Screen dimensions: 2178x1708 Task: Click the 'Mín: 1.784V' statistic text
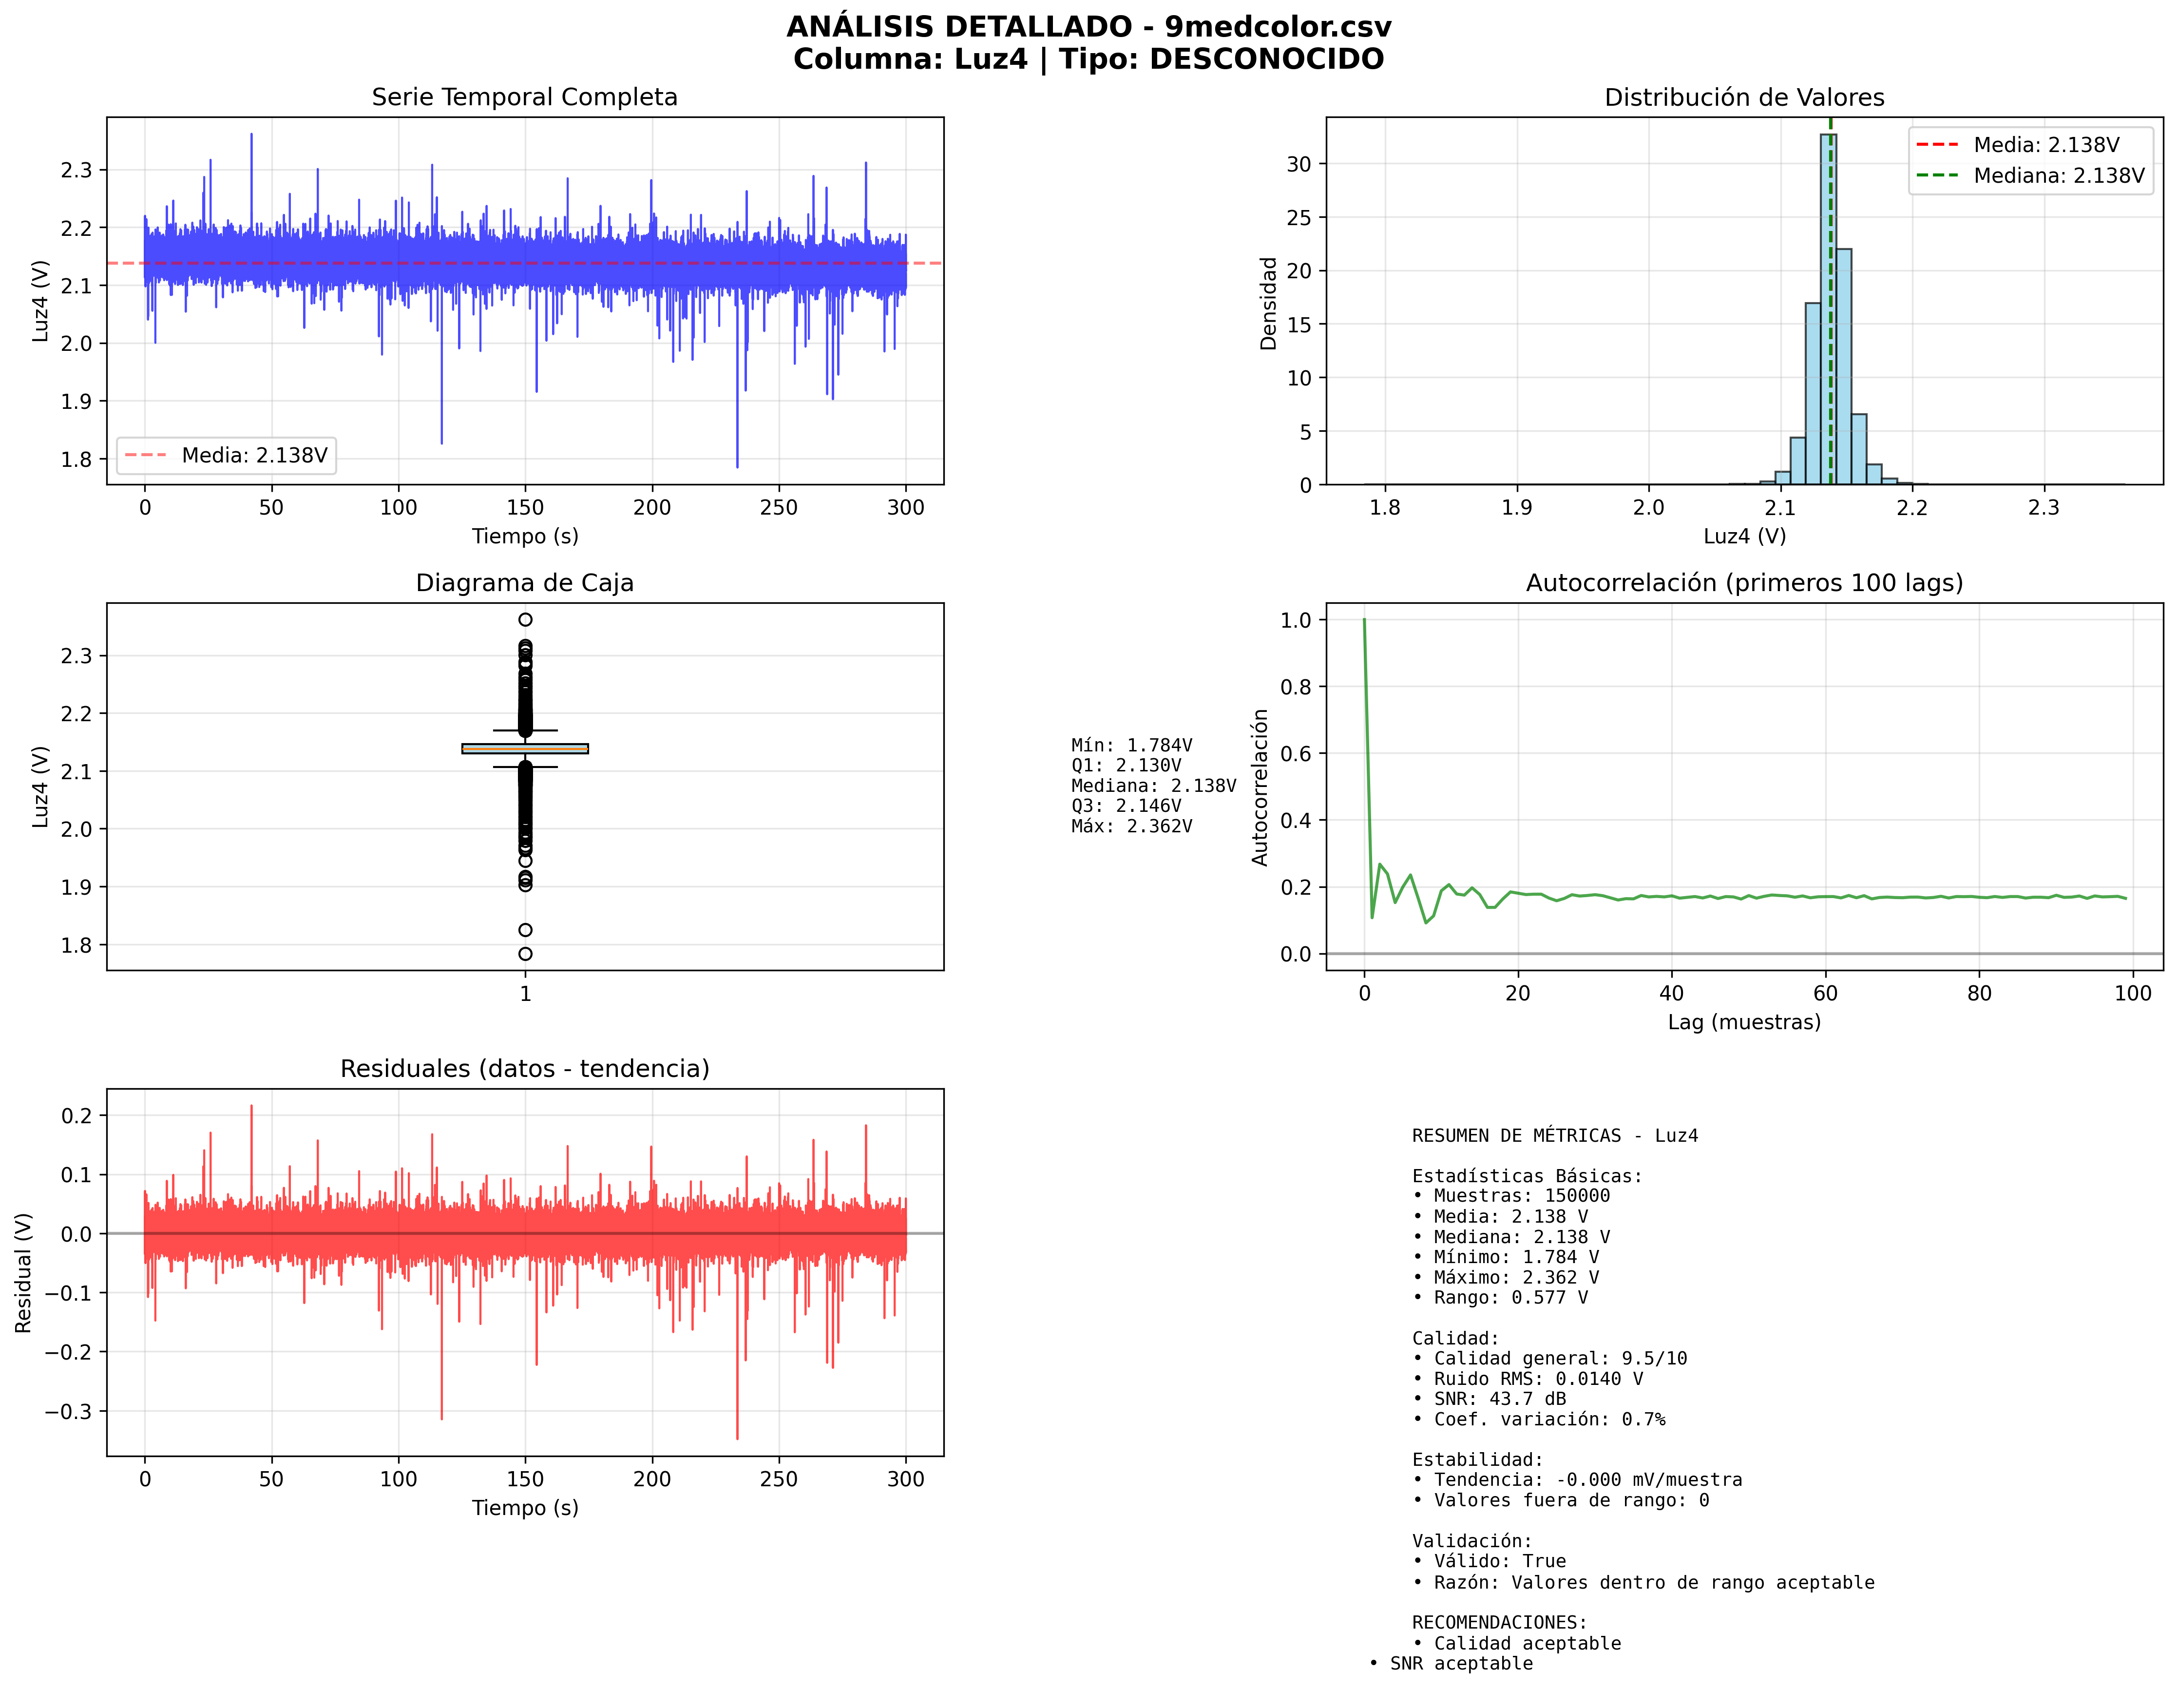coord(1131,746)
